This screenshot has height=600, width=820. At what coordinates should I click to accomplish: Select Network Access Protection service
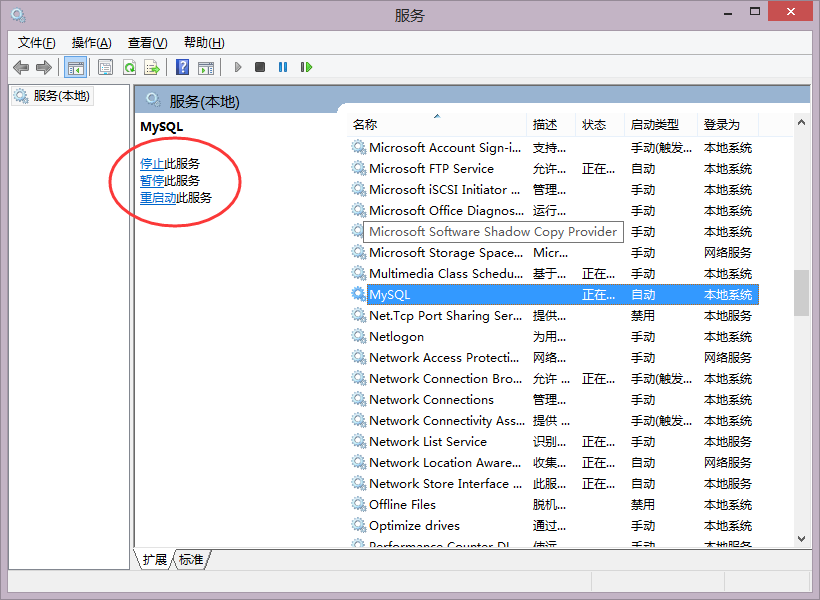pos(553,358)
